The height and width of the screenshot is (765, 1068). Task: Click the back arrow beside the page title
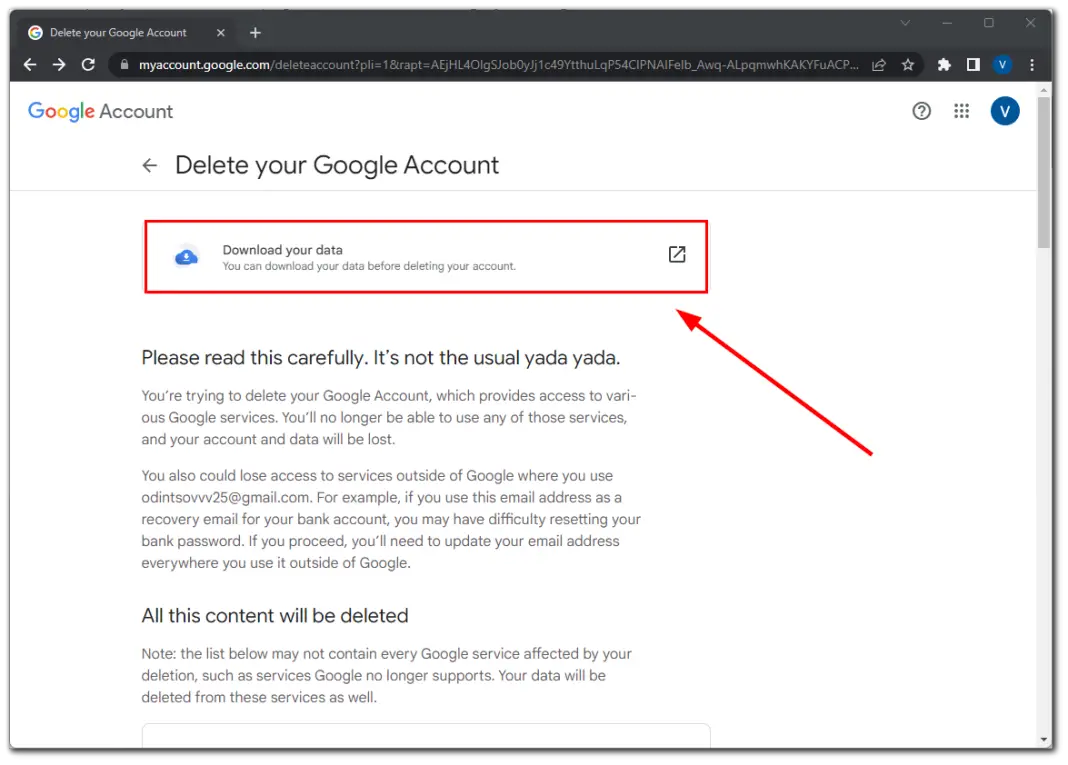(149, 165)
